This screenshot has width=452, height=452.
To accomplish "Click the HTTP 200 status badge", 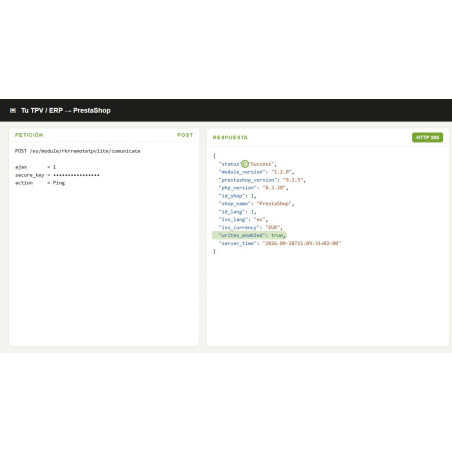I will (x=427, y=137).
